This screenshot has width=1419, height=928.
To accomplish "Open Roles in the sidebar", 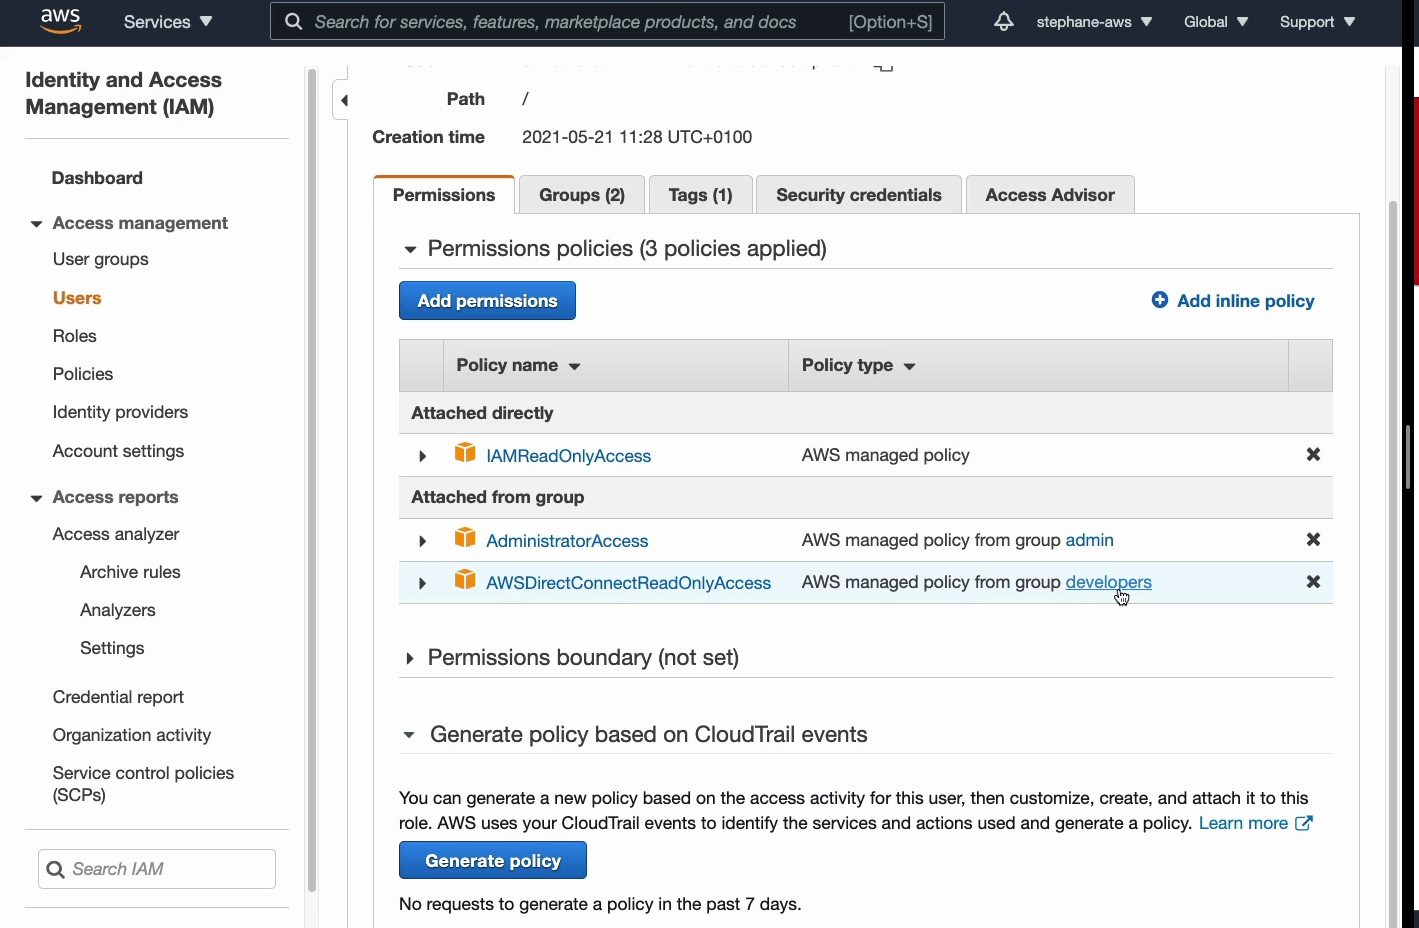I will (75, 336).
